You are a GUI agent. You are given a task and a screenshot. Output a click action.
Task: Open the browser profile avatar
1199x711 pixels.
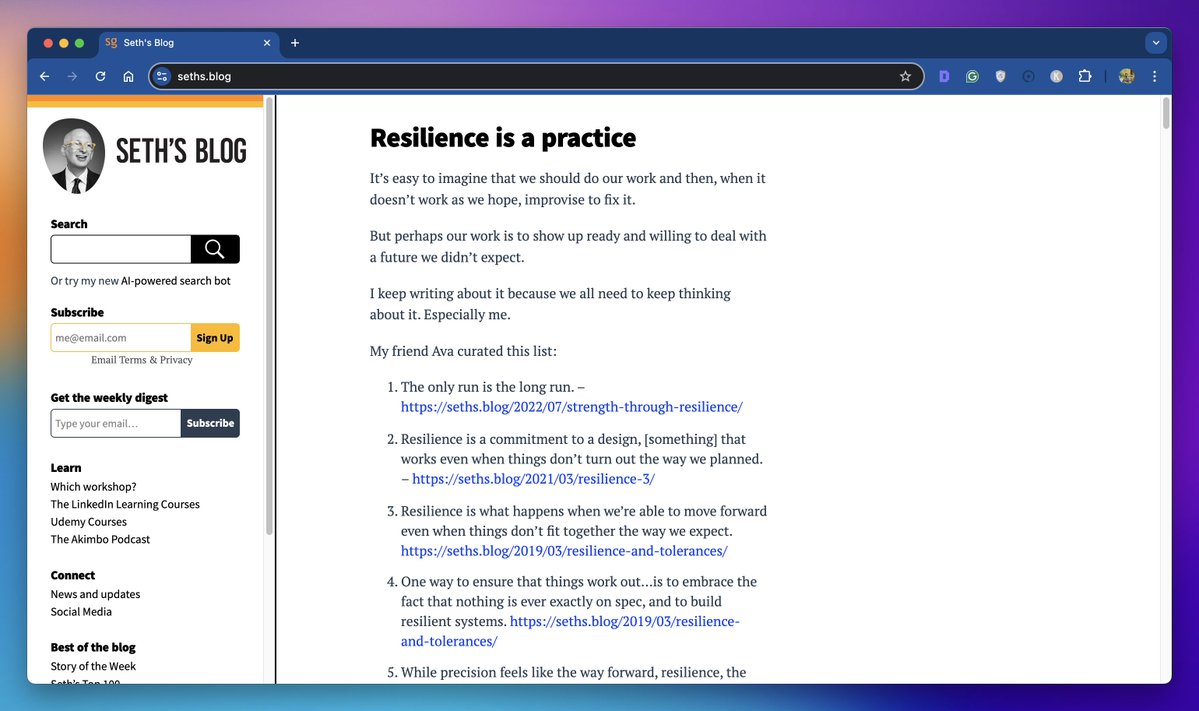1126,76
